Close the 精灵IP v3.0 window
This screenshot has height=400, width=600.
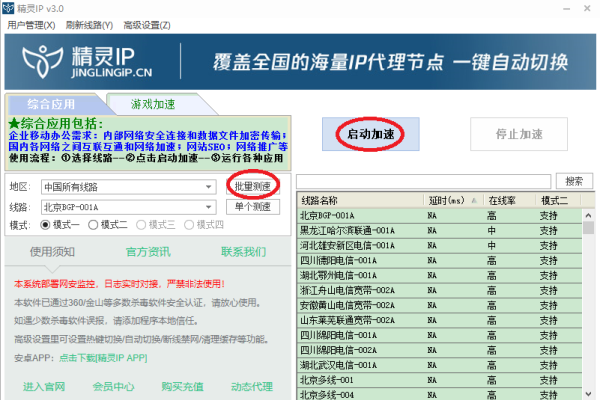point(587,8)
